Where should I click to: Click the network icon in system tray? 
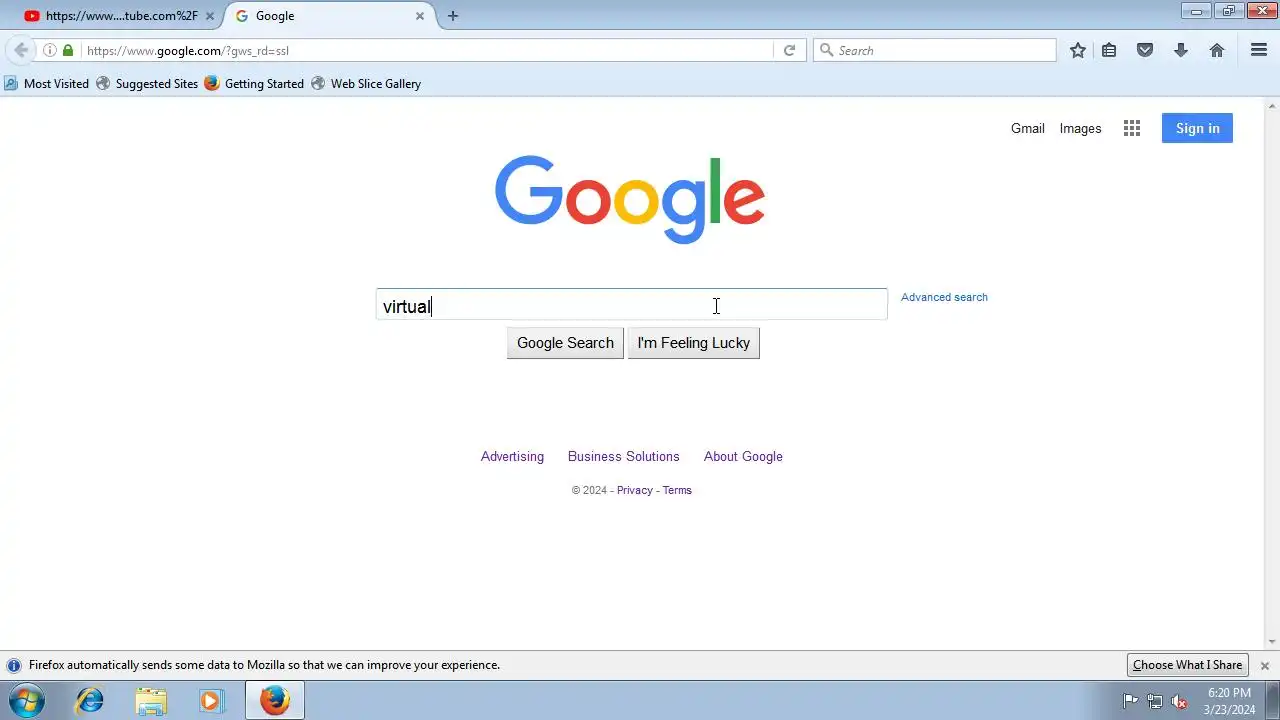tap(1155, 701)
